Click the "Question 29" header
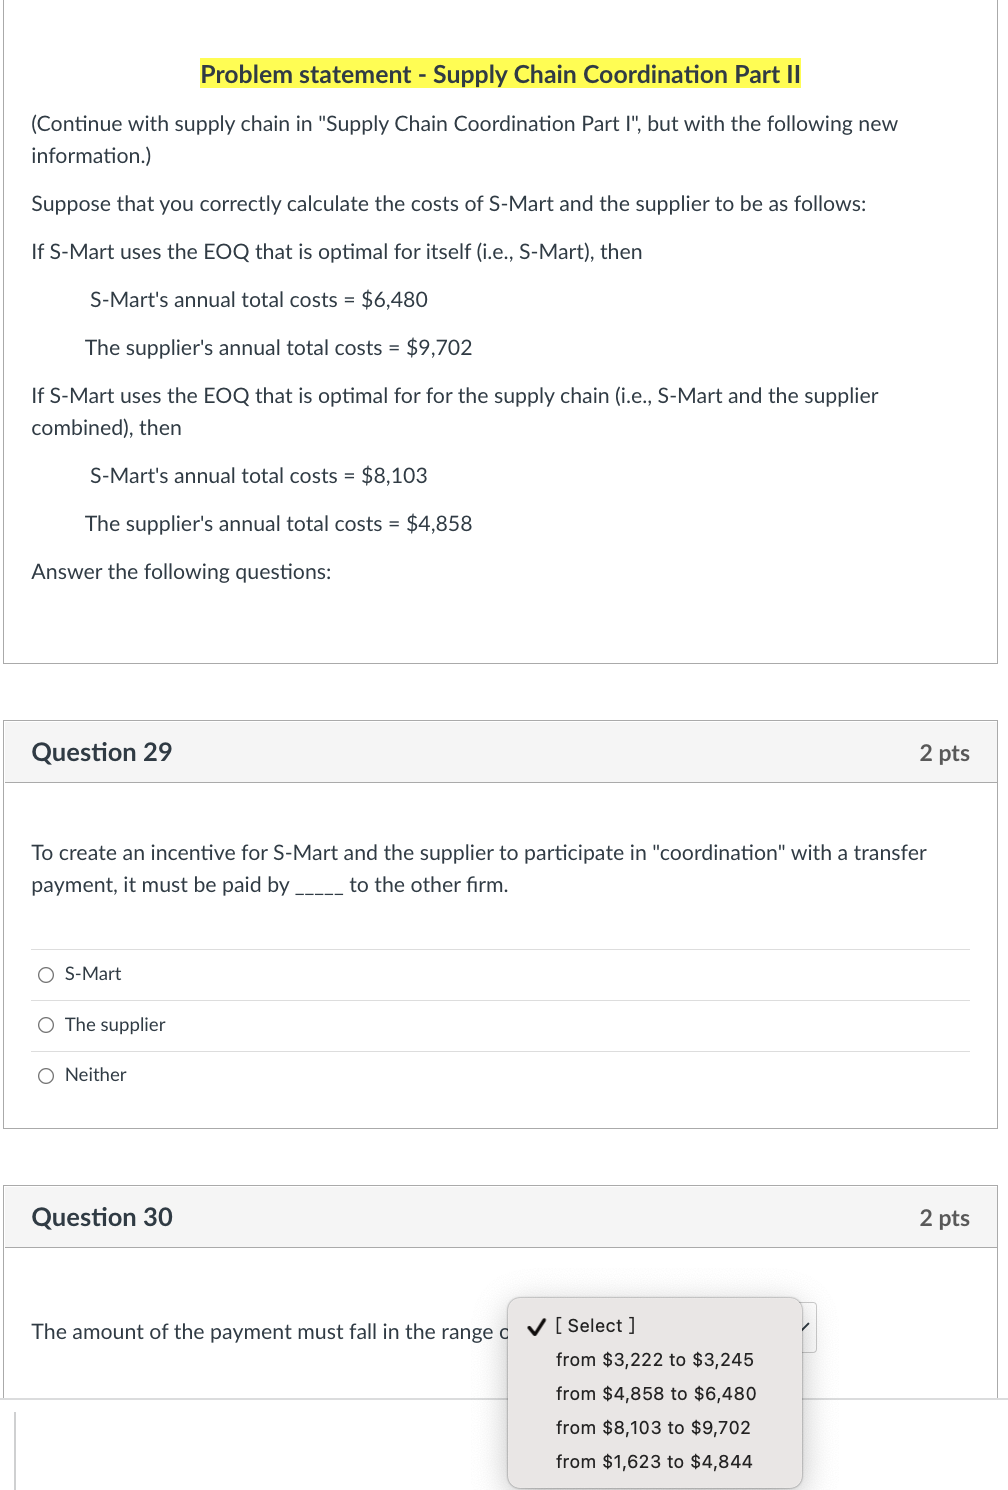The height and width of the screenshot is (1490, 1008). 101,752
